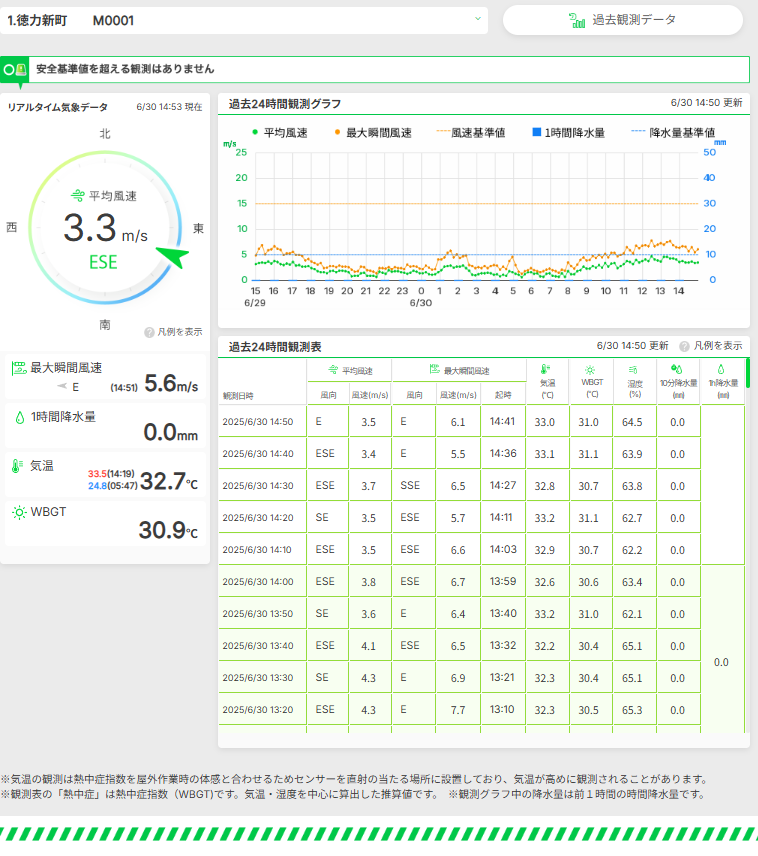
Task: Toggle 平均風速 series in graph legend
Action: (x=280, y=133)
